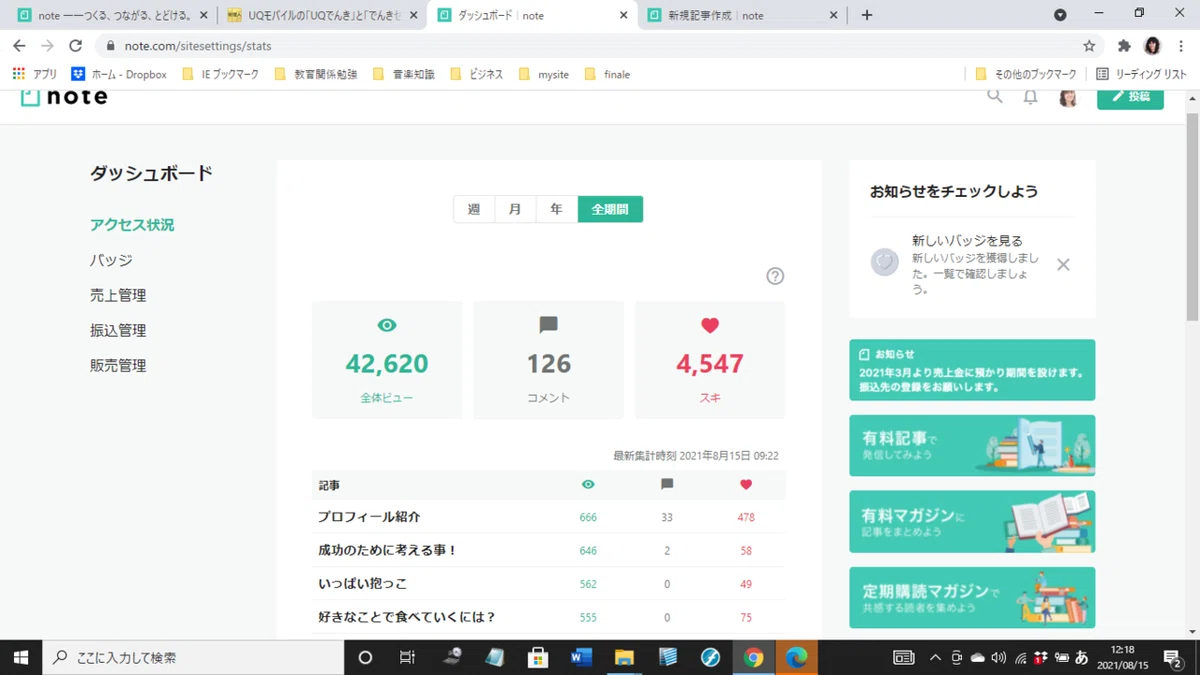This screenshot has width=1200, height=675.
Task: Open the article 好きなことで食べていくには？
Action: click(x=407, y=617)
